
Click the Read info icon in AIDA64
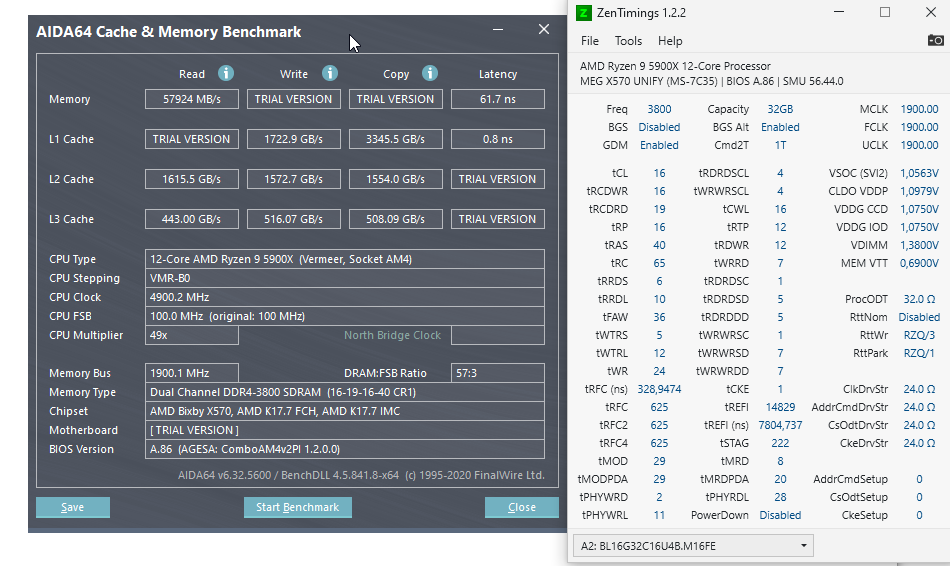(226, 73)
